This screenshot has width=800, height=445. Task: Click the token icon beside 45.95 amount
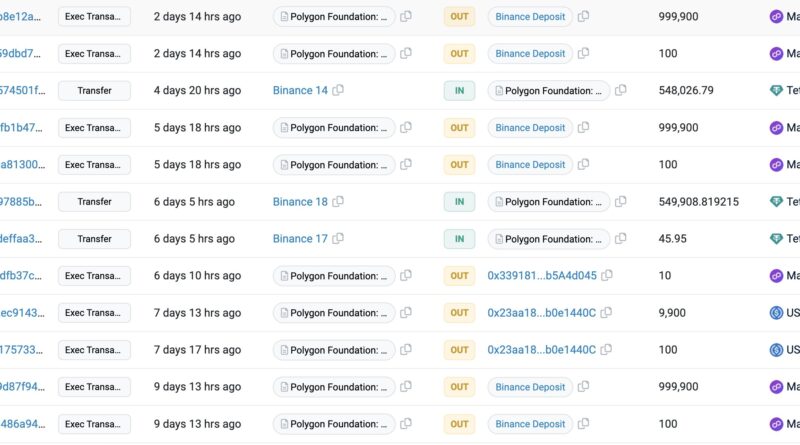point(776,239)
